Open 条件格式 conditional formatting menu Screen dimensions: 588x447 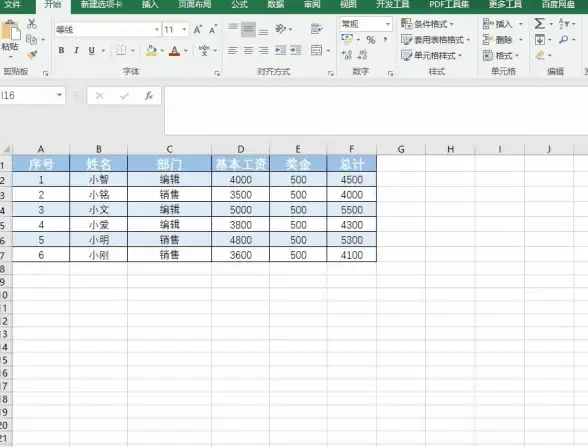(x=428, y=24)
